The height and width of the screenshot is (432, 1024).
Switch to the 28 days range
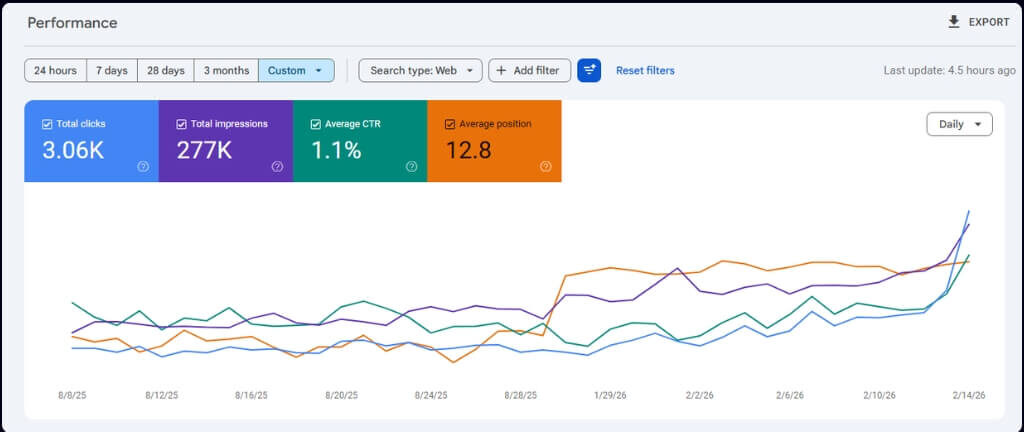point(166,70)
